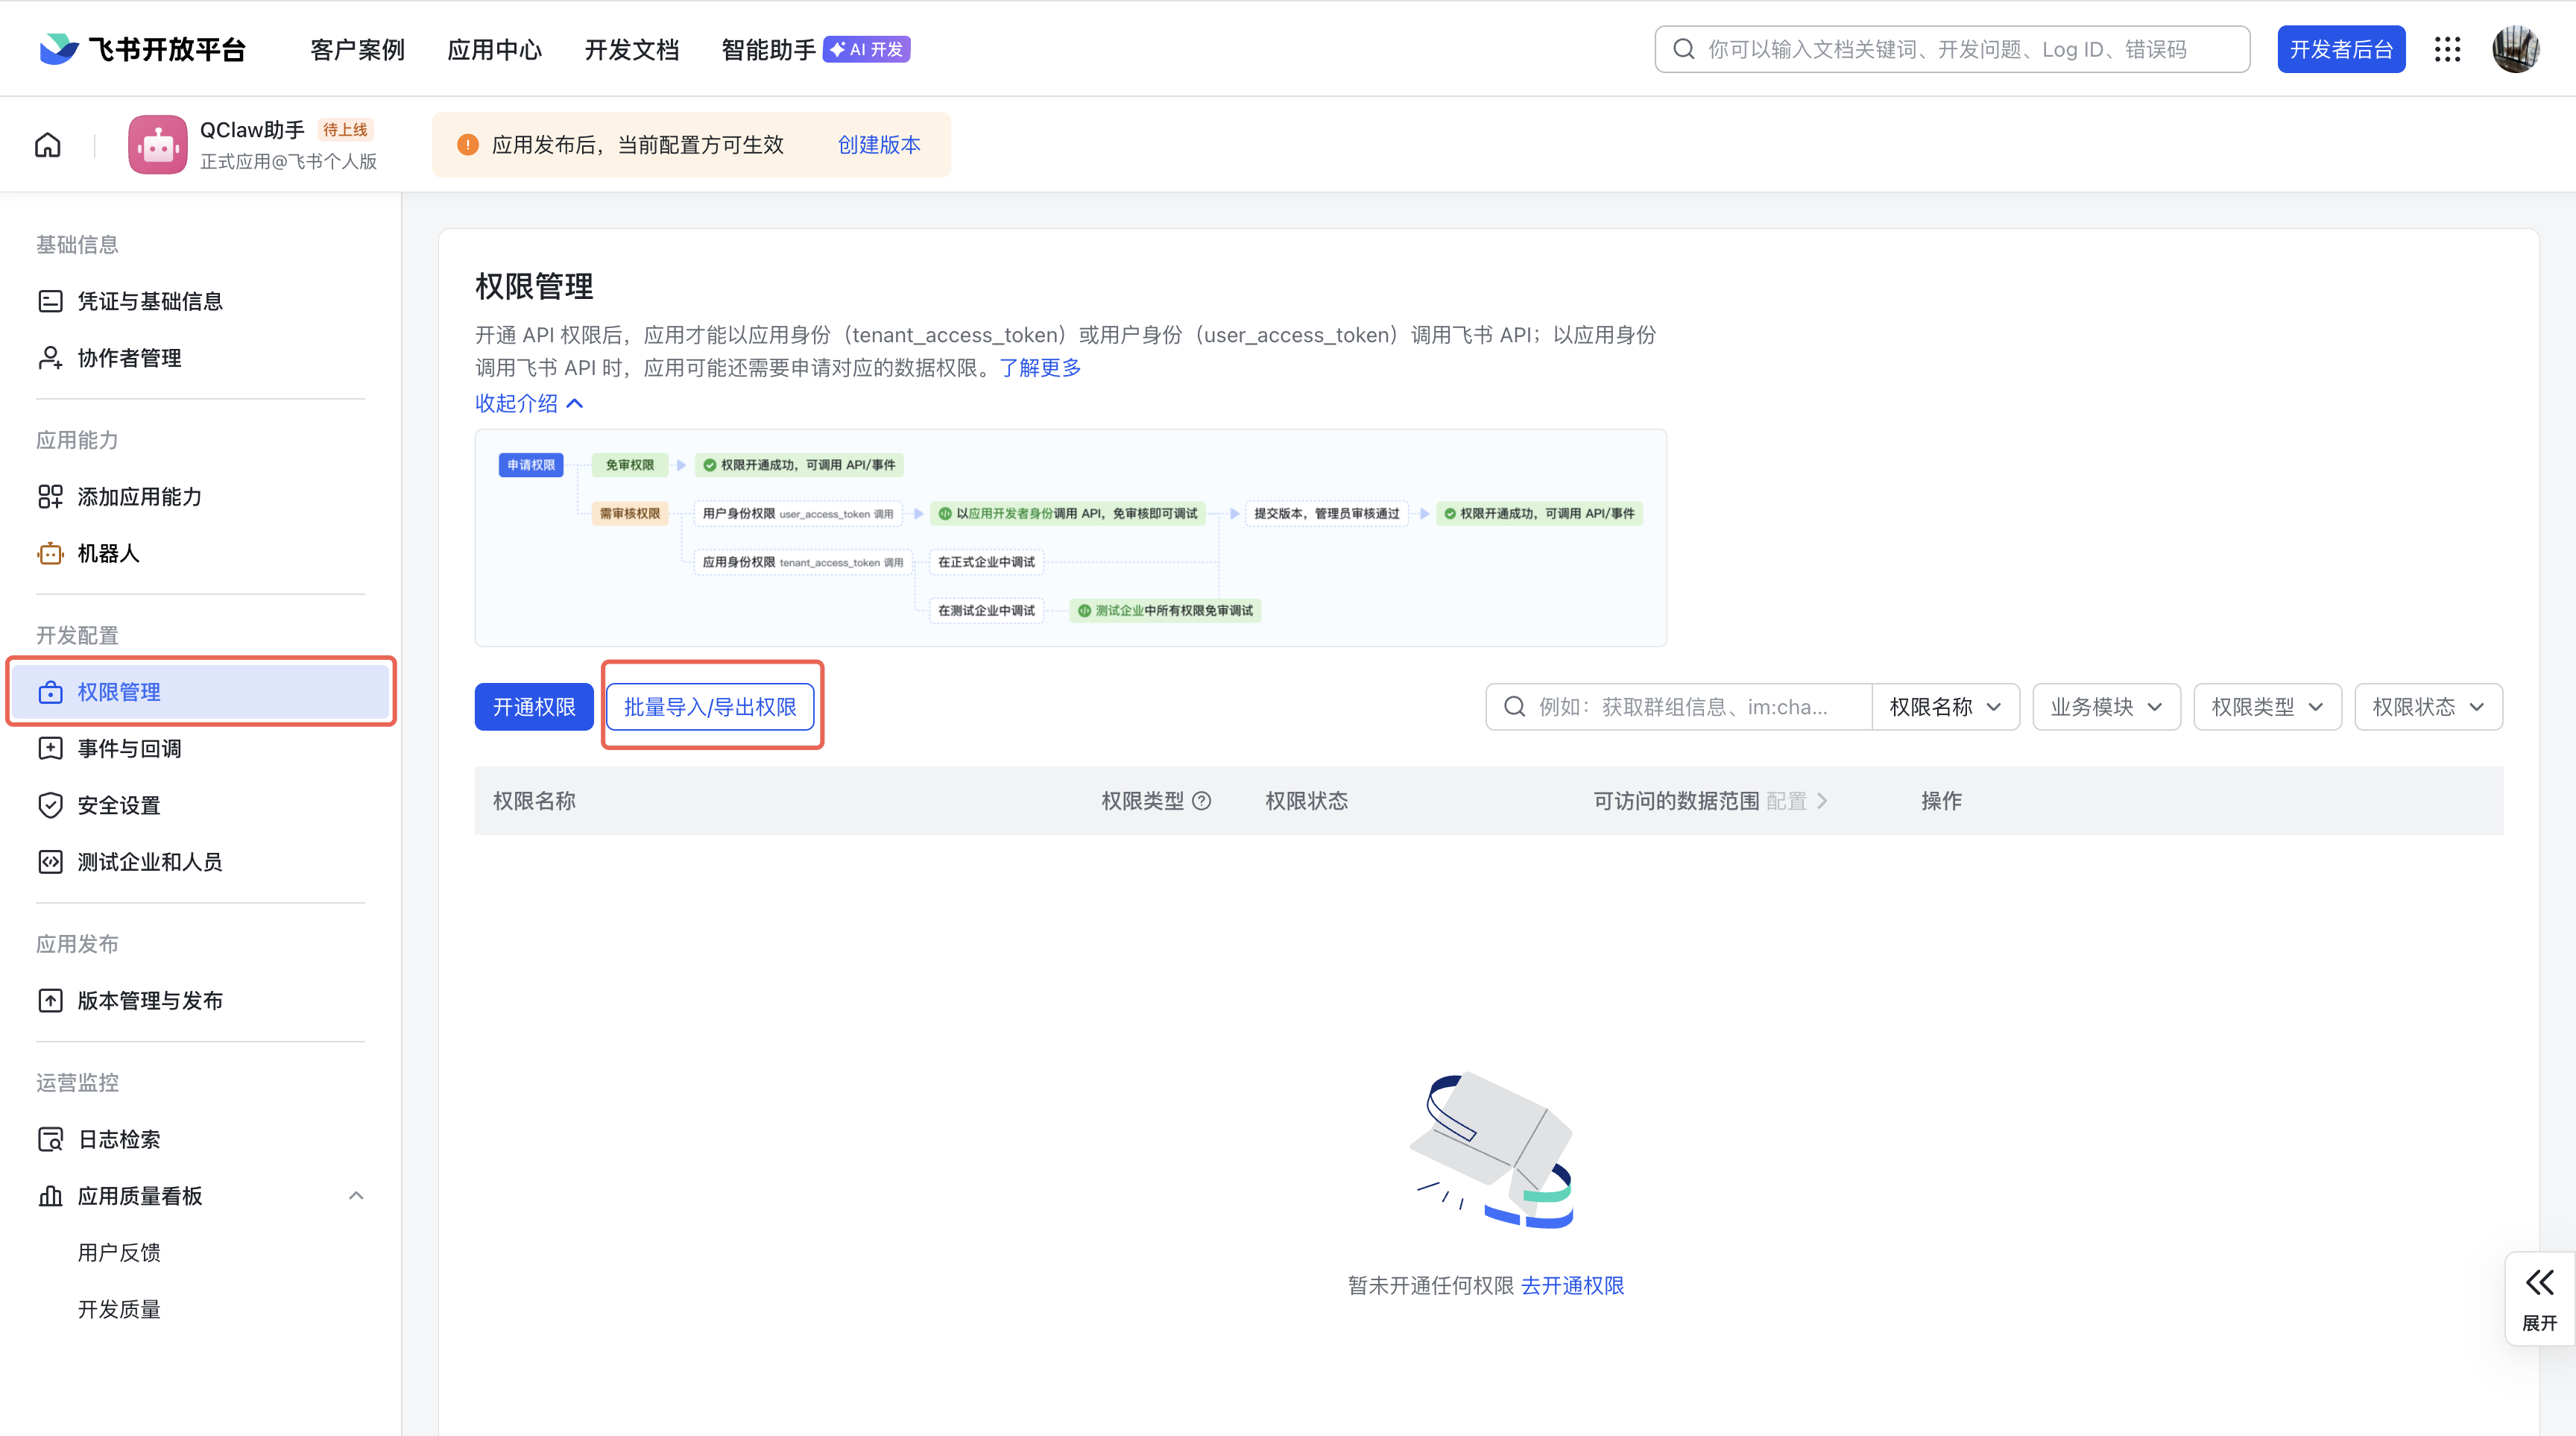Click the 日志检索 log search icon
The width and height of the screenshot is (2576, 1436).
point(50,1138)
